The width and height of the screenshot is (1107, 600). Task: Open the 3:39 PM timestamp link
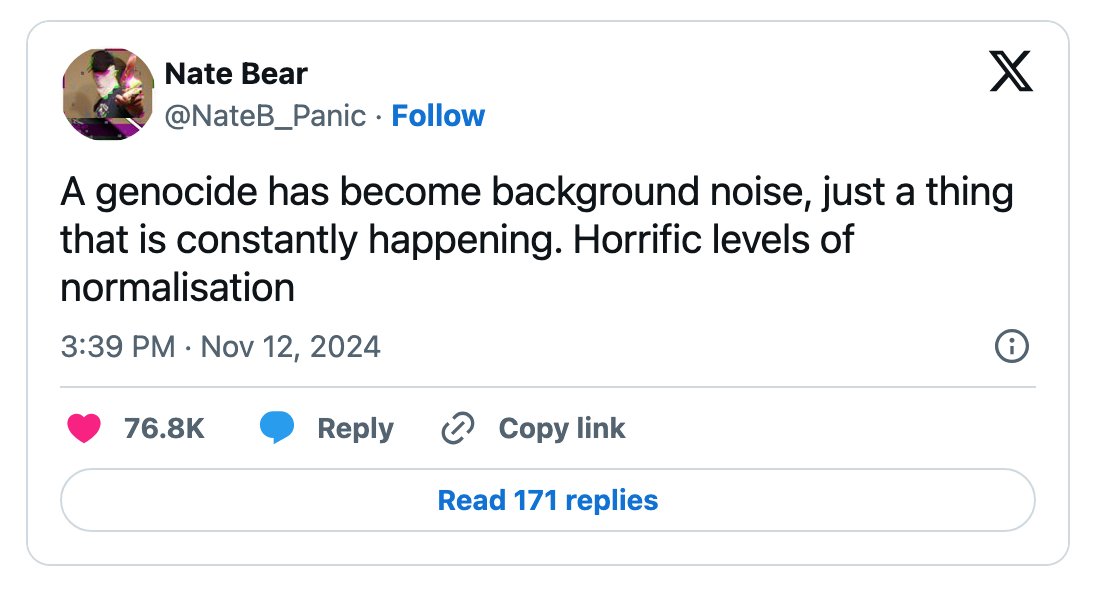point(117,347)
